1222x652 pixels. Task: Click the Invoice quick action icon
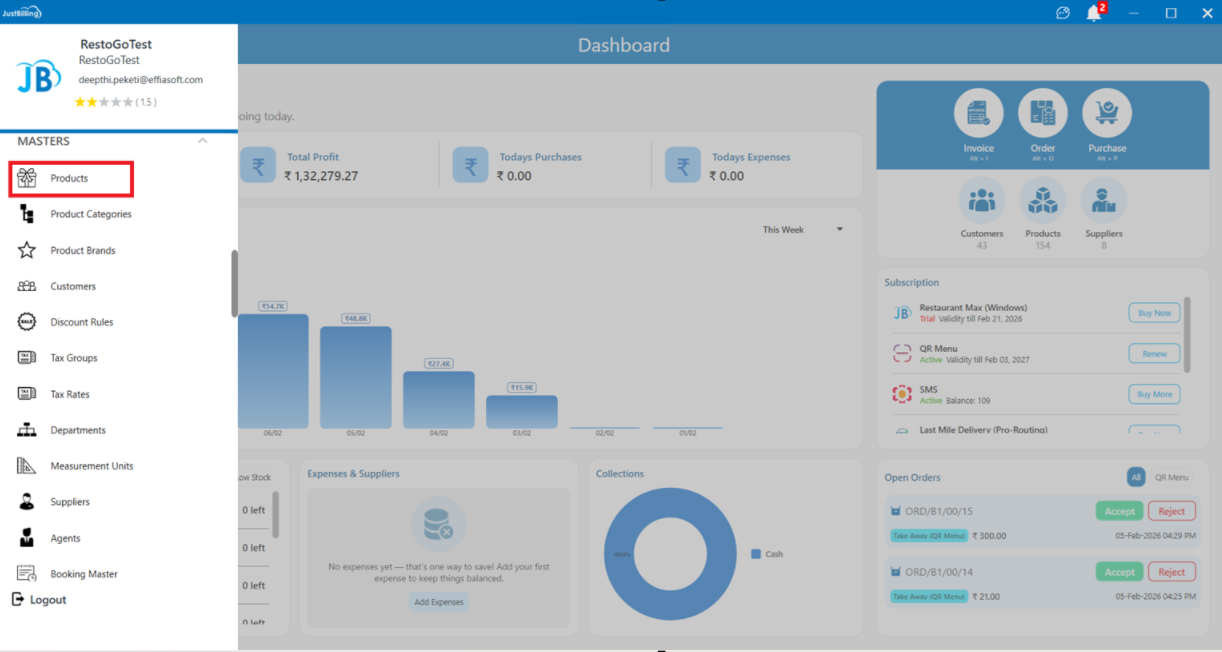(x=978, y=114)
